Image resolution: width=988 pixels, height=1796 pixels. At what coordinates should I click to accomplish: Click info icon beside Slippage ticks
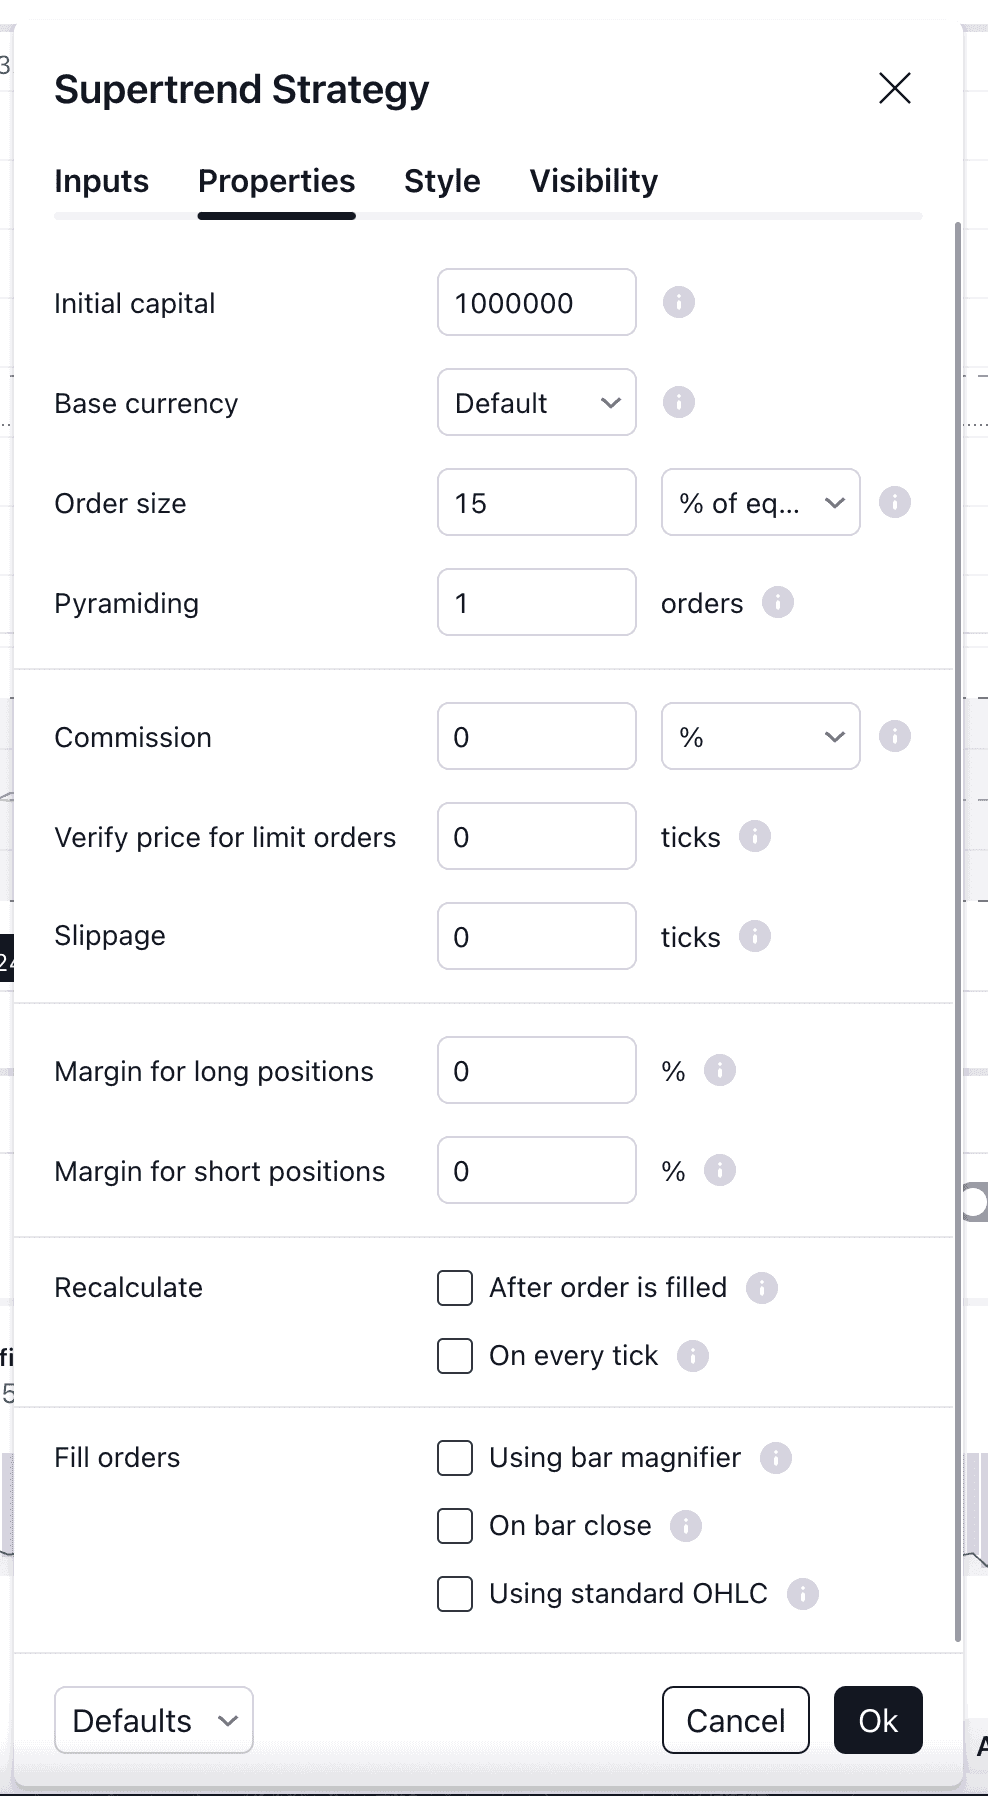pyautogui.click(x=755, y=936)
